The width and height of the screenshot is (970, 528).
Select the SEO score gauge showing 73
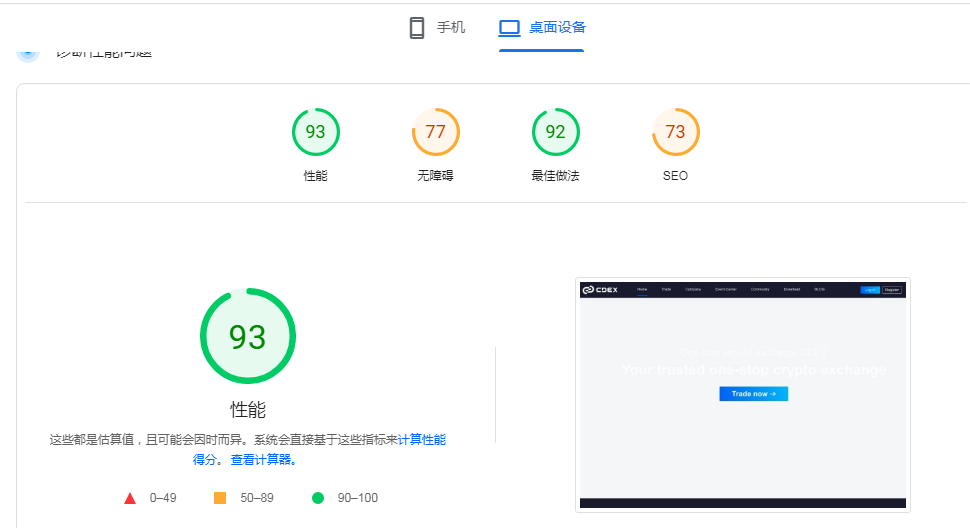point(675,132)
